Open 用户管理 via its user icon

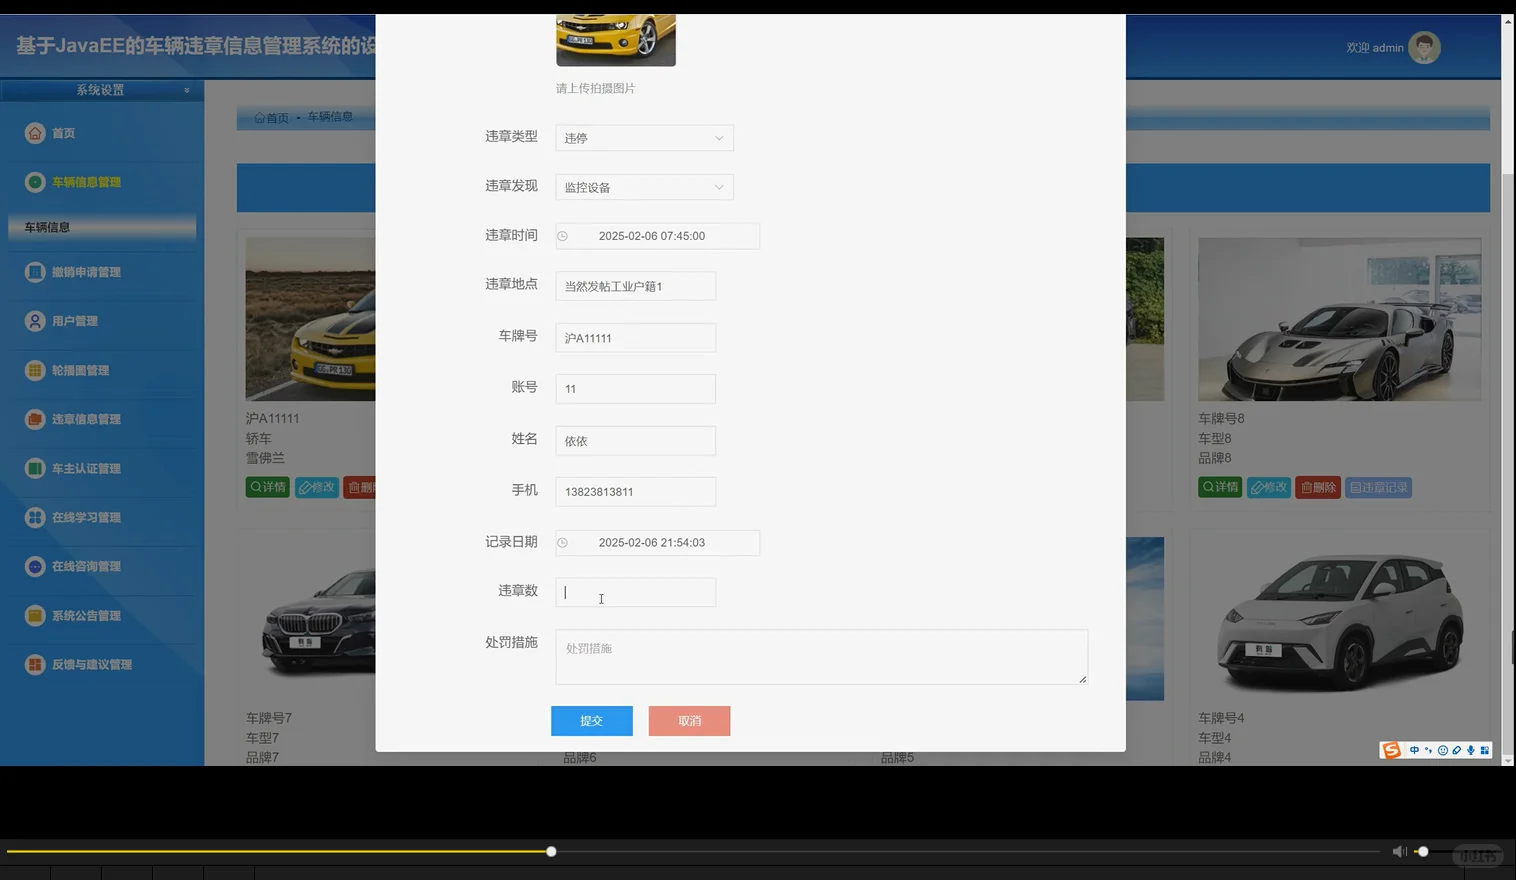tap(35, 321)
